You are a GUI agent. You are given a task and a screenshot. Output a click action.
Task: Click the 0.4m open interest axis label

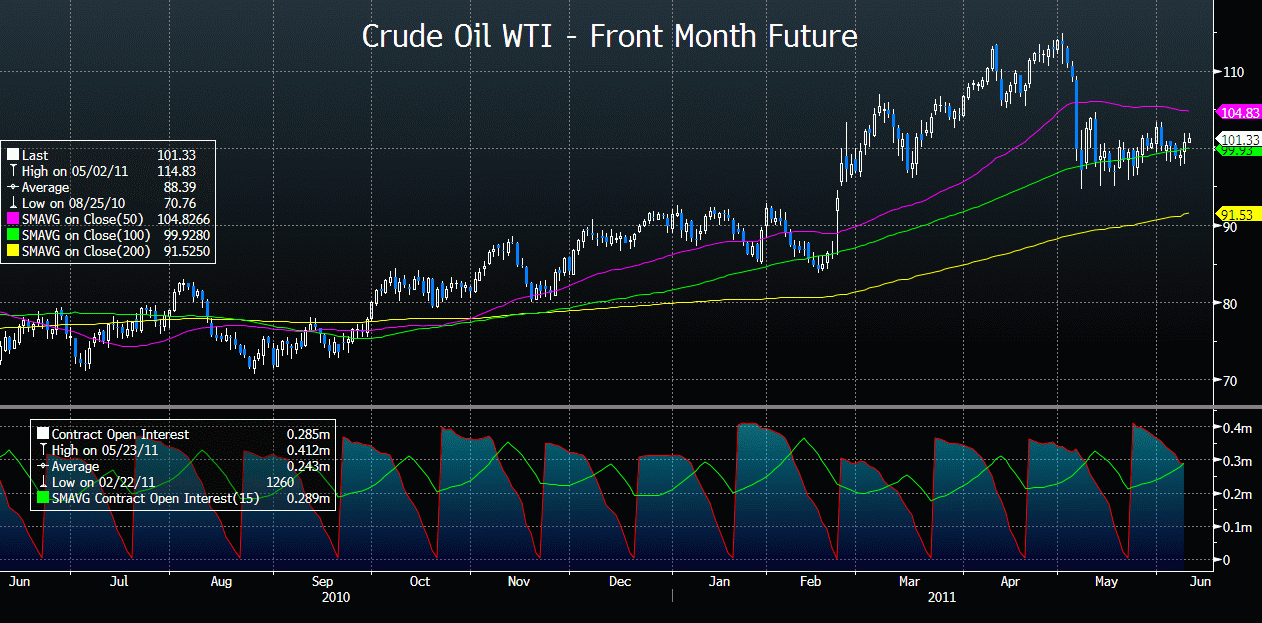click(1236, 428)
